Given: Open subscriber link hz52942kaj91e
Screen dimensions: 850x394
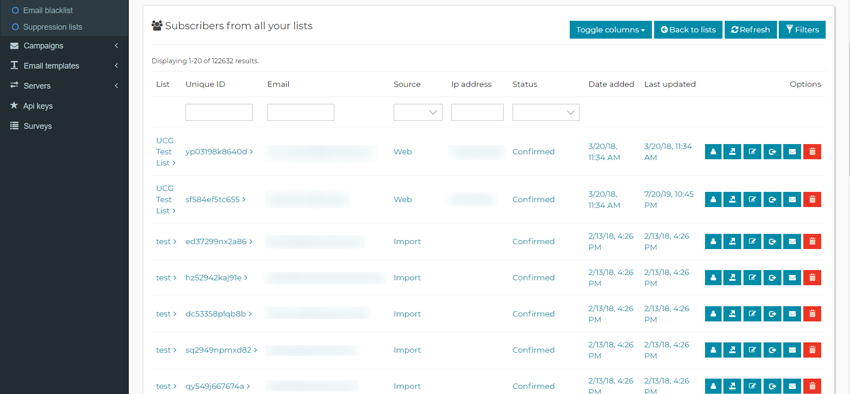Looking at the screenshot, I should (x=216, y=277).
